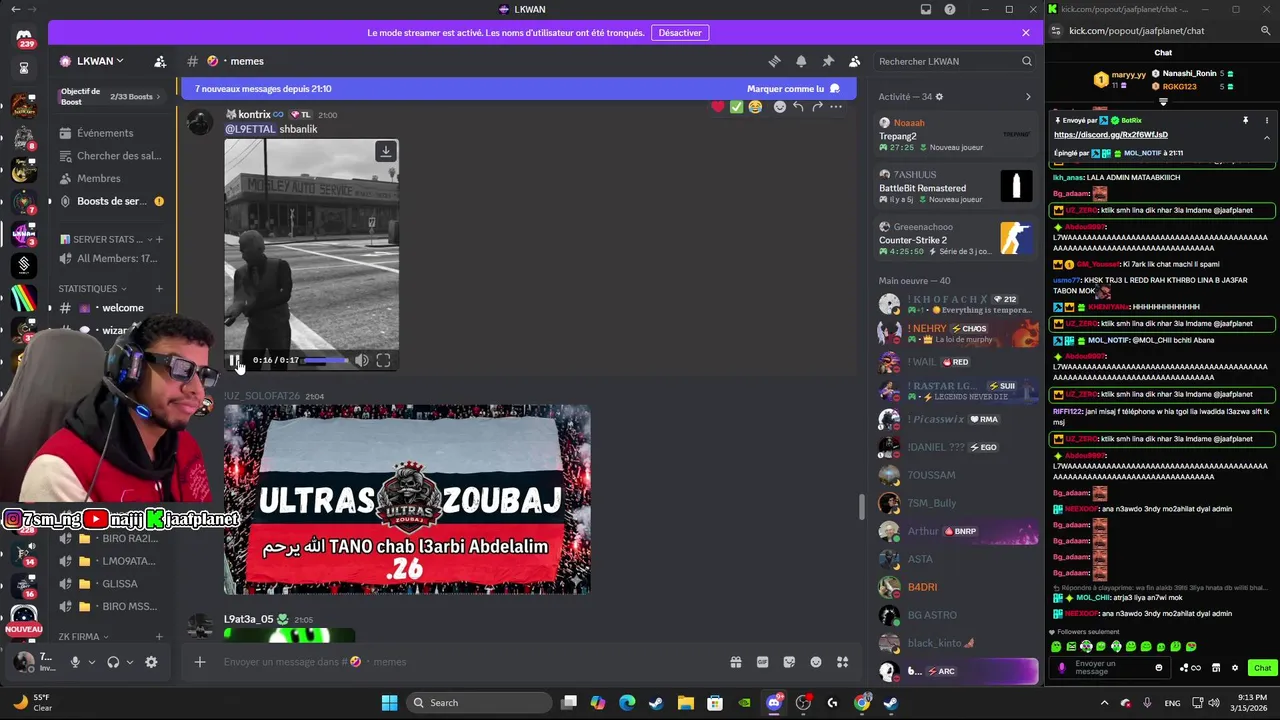The height and width of the screenshot is (720, 1280).
Task: Open Membres in sidebar
Action: pos(112,178)
